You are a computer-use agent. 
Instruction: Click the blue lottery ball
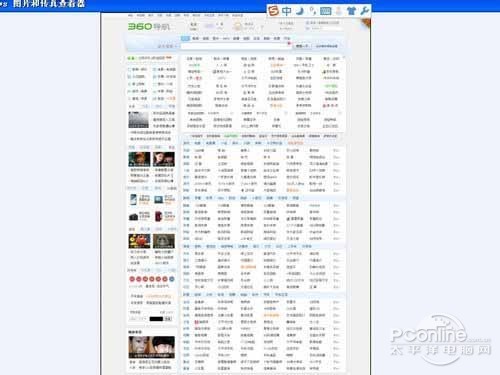click(172, 279)
